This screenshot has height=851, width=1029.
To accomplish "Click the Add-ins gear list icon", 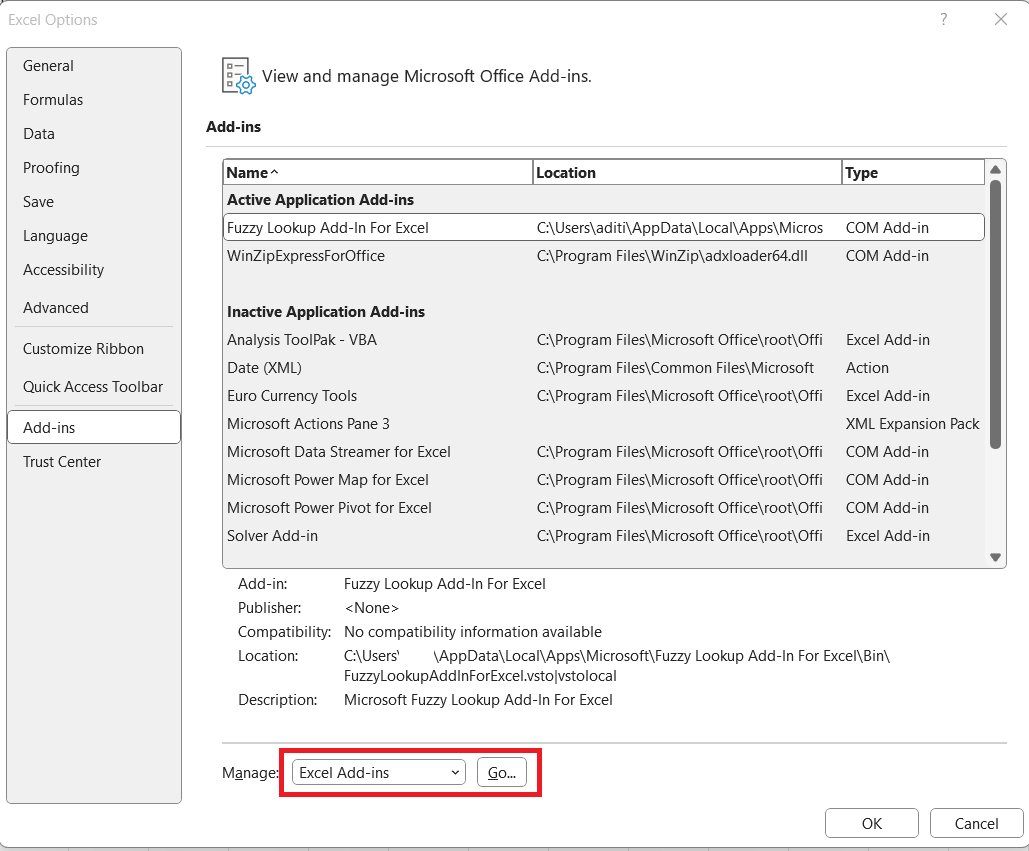I will coord(238,76).
